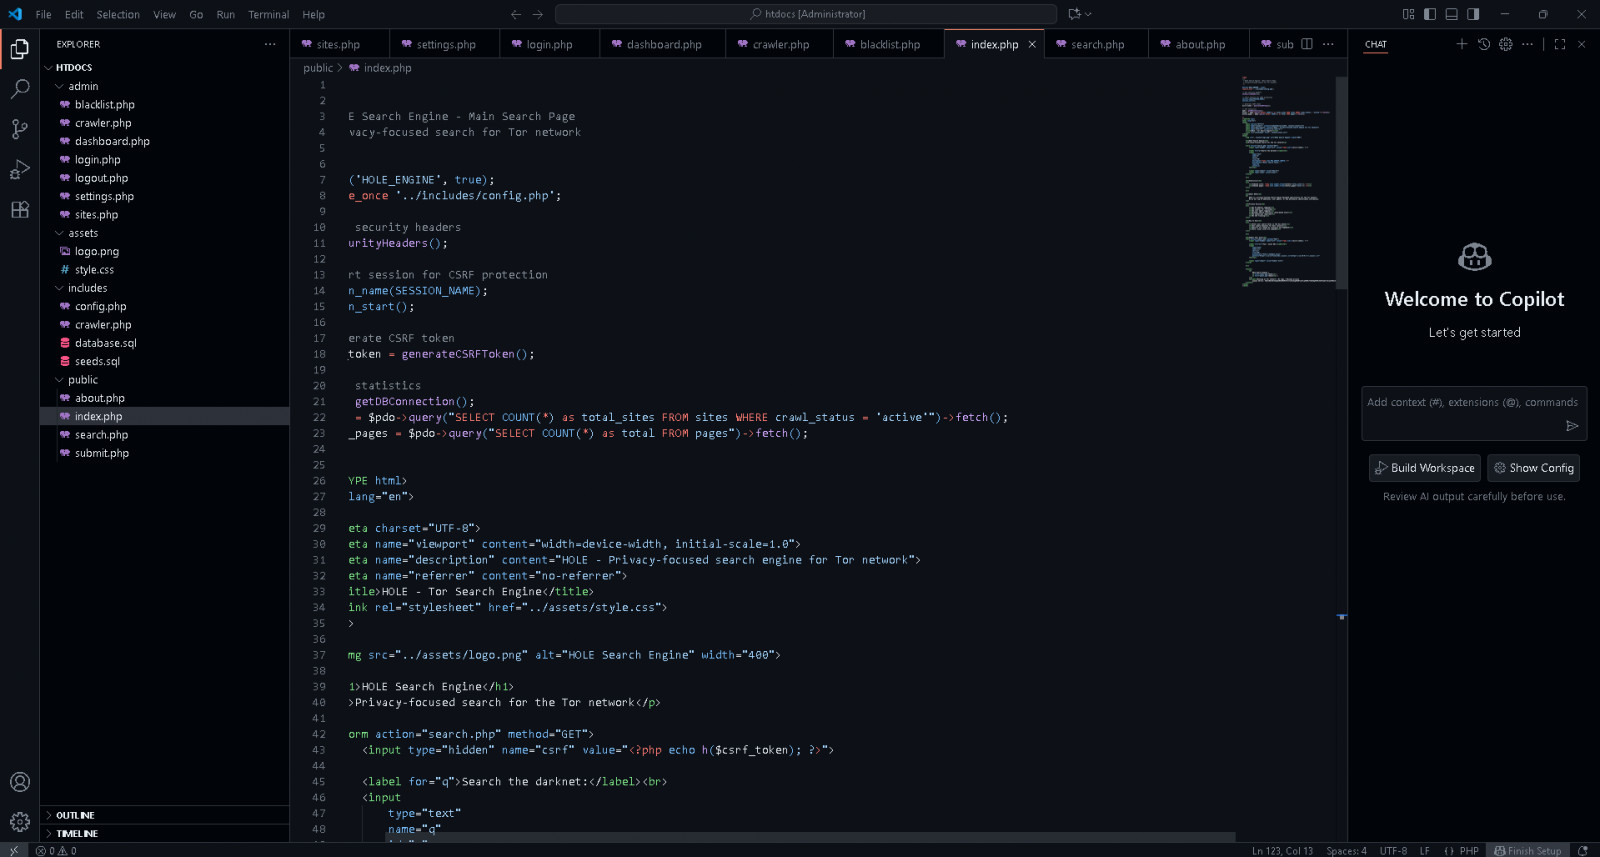Open the Source Control view
The width and height of the screenshot is (1600, 857).
point(19,129)
